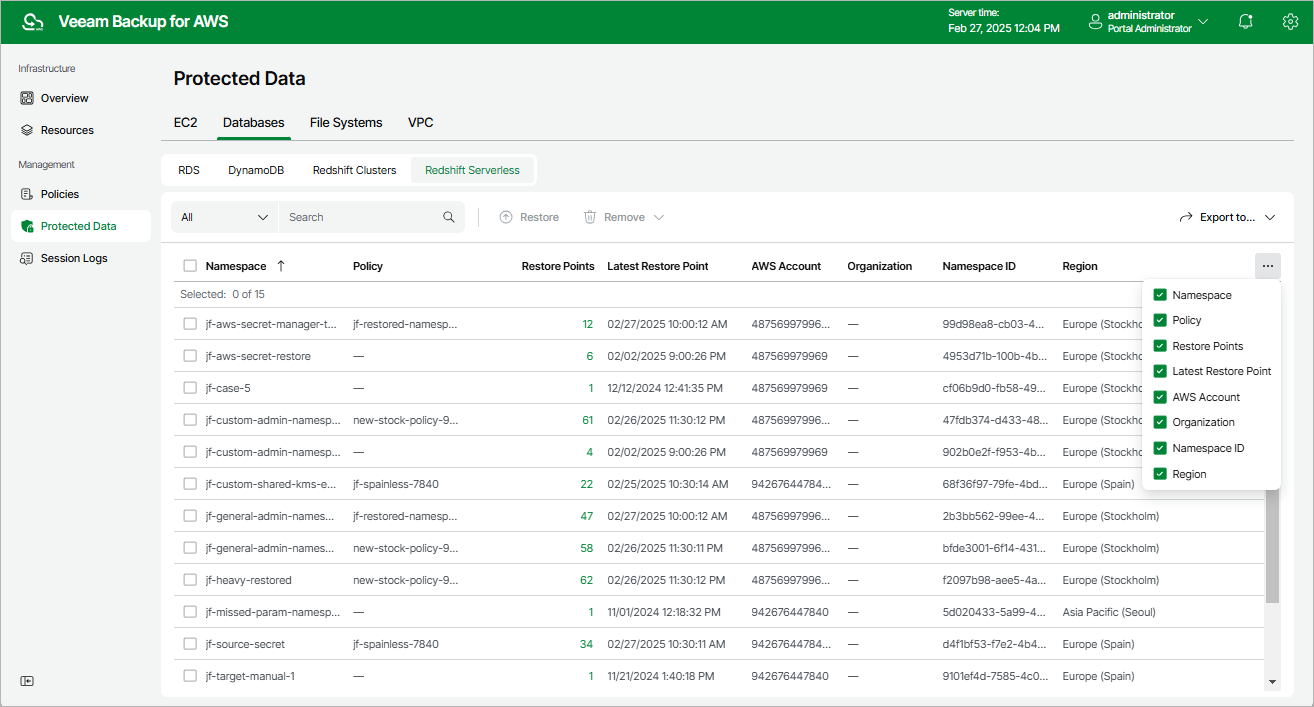1314x707 pixels.
Task: Click the column chooser ellipsis icon
Action: pos(1267,266)
